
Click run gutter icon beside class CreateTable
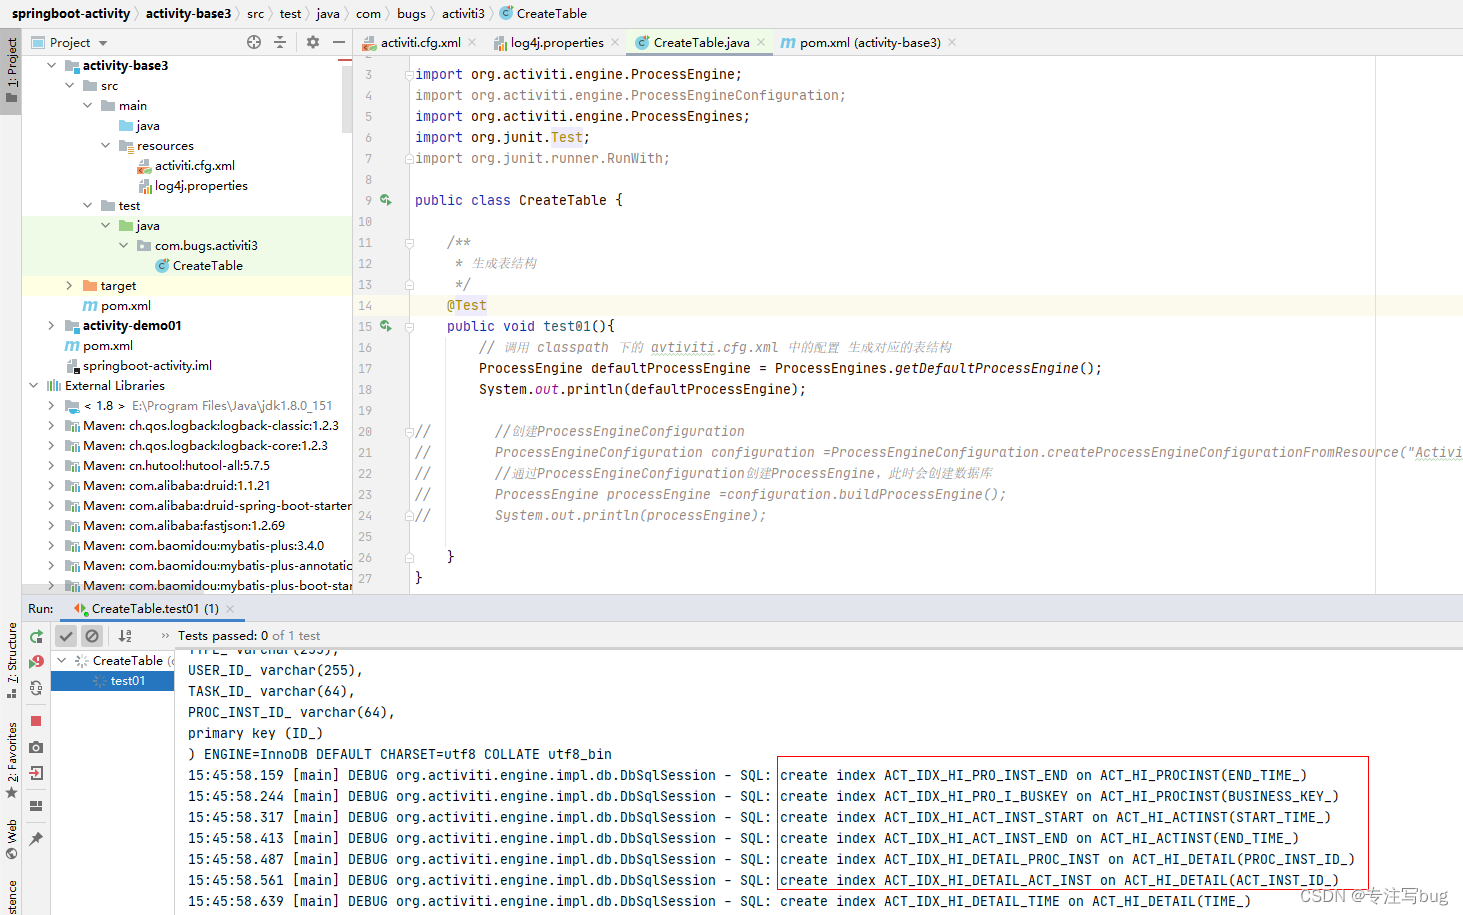(x=385, y=200)
